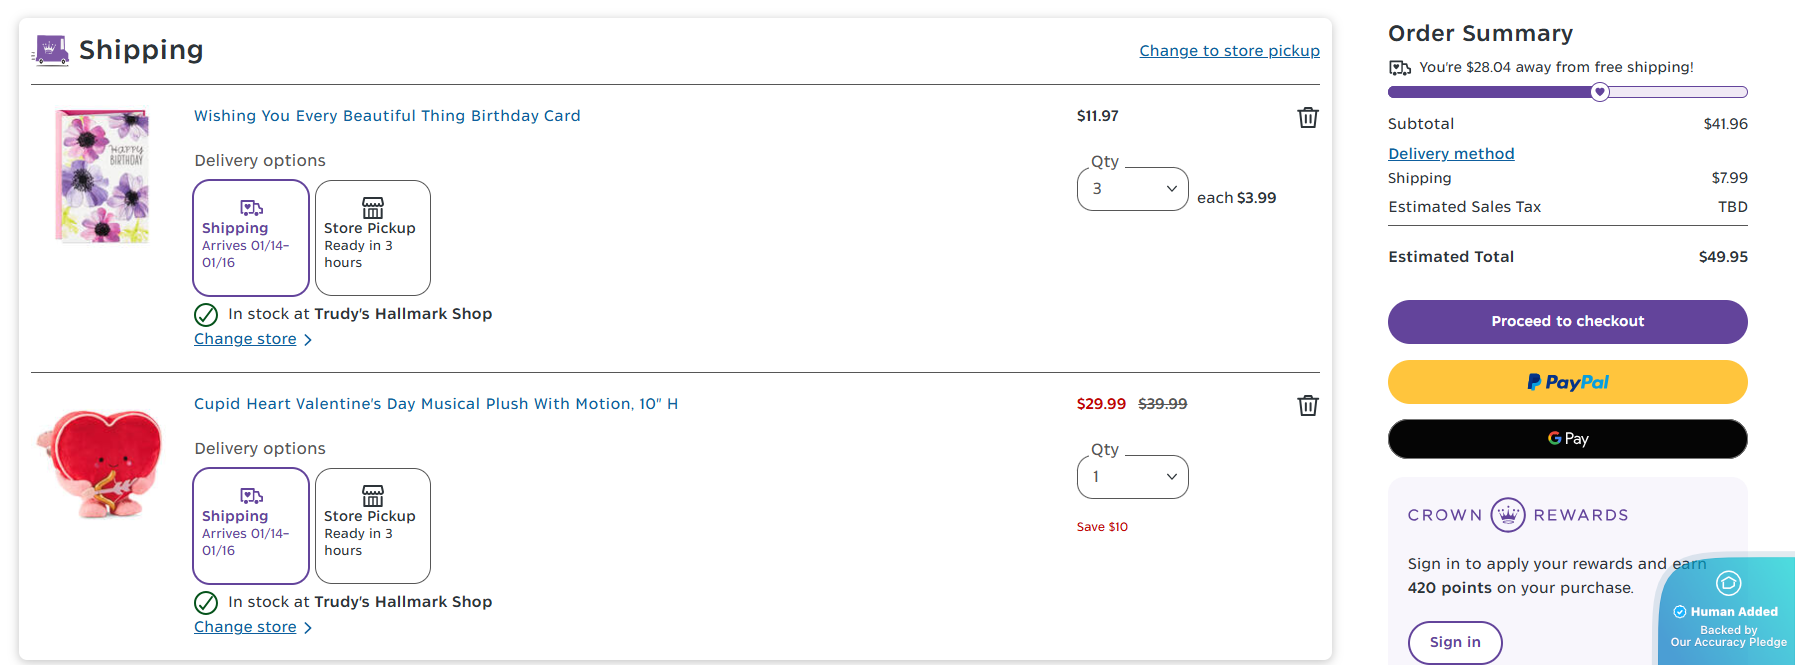Open the Birthday Card quantity dropdown
This screenshot has width=1795, height=665.
pos(1132,189)
